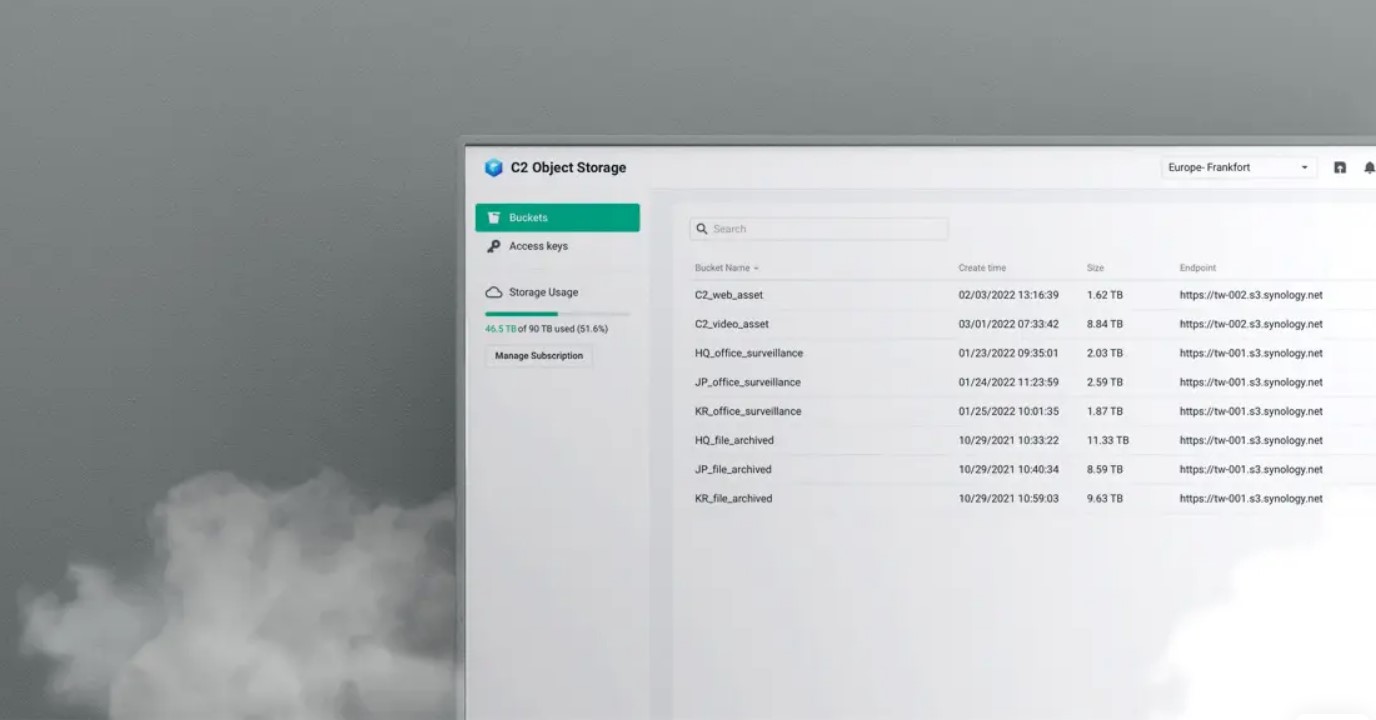Open the Europe- Frankfort region dropdown
The width and height of the screenshot is (1376, 720).
click(x=1238, y=168)
